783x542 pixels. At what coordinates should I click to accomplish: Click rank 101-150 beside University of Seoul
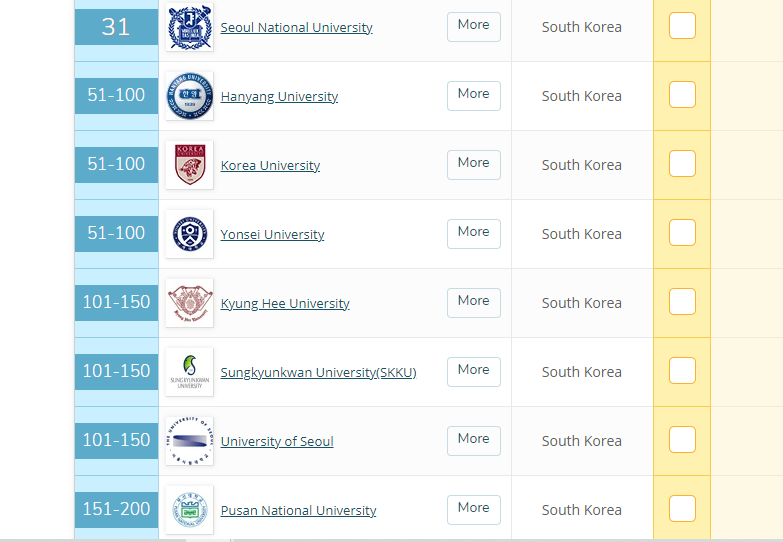pos(116,440)
